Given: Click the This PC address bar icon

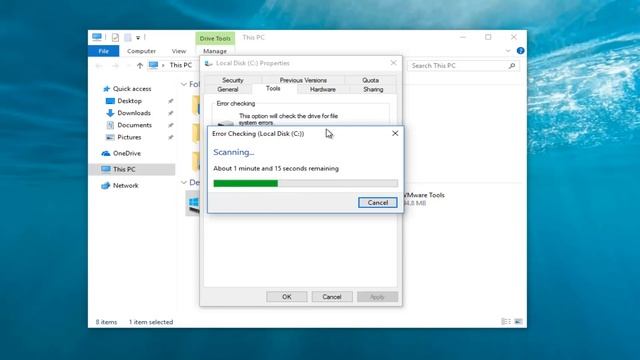Looking at the screenshot, I should [153, 65].
